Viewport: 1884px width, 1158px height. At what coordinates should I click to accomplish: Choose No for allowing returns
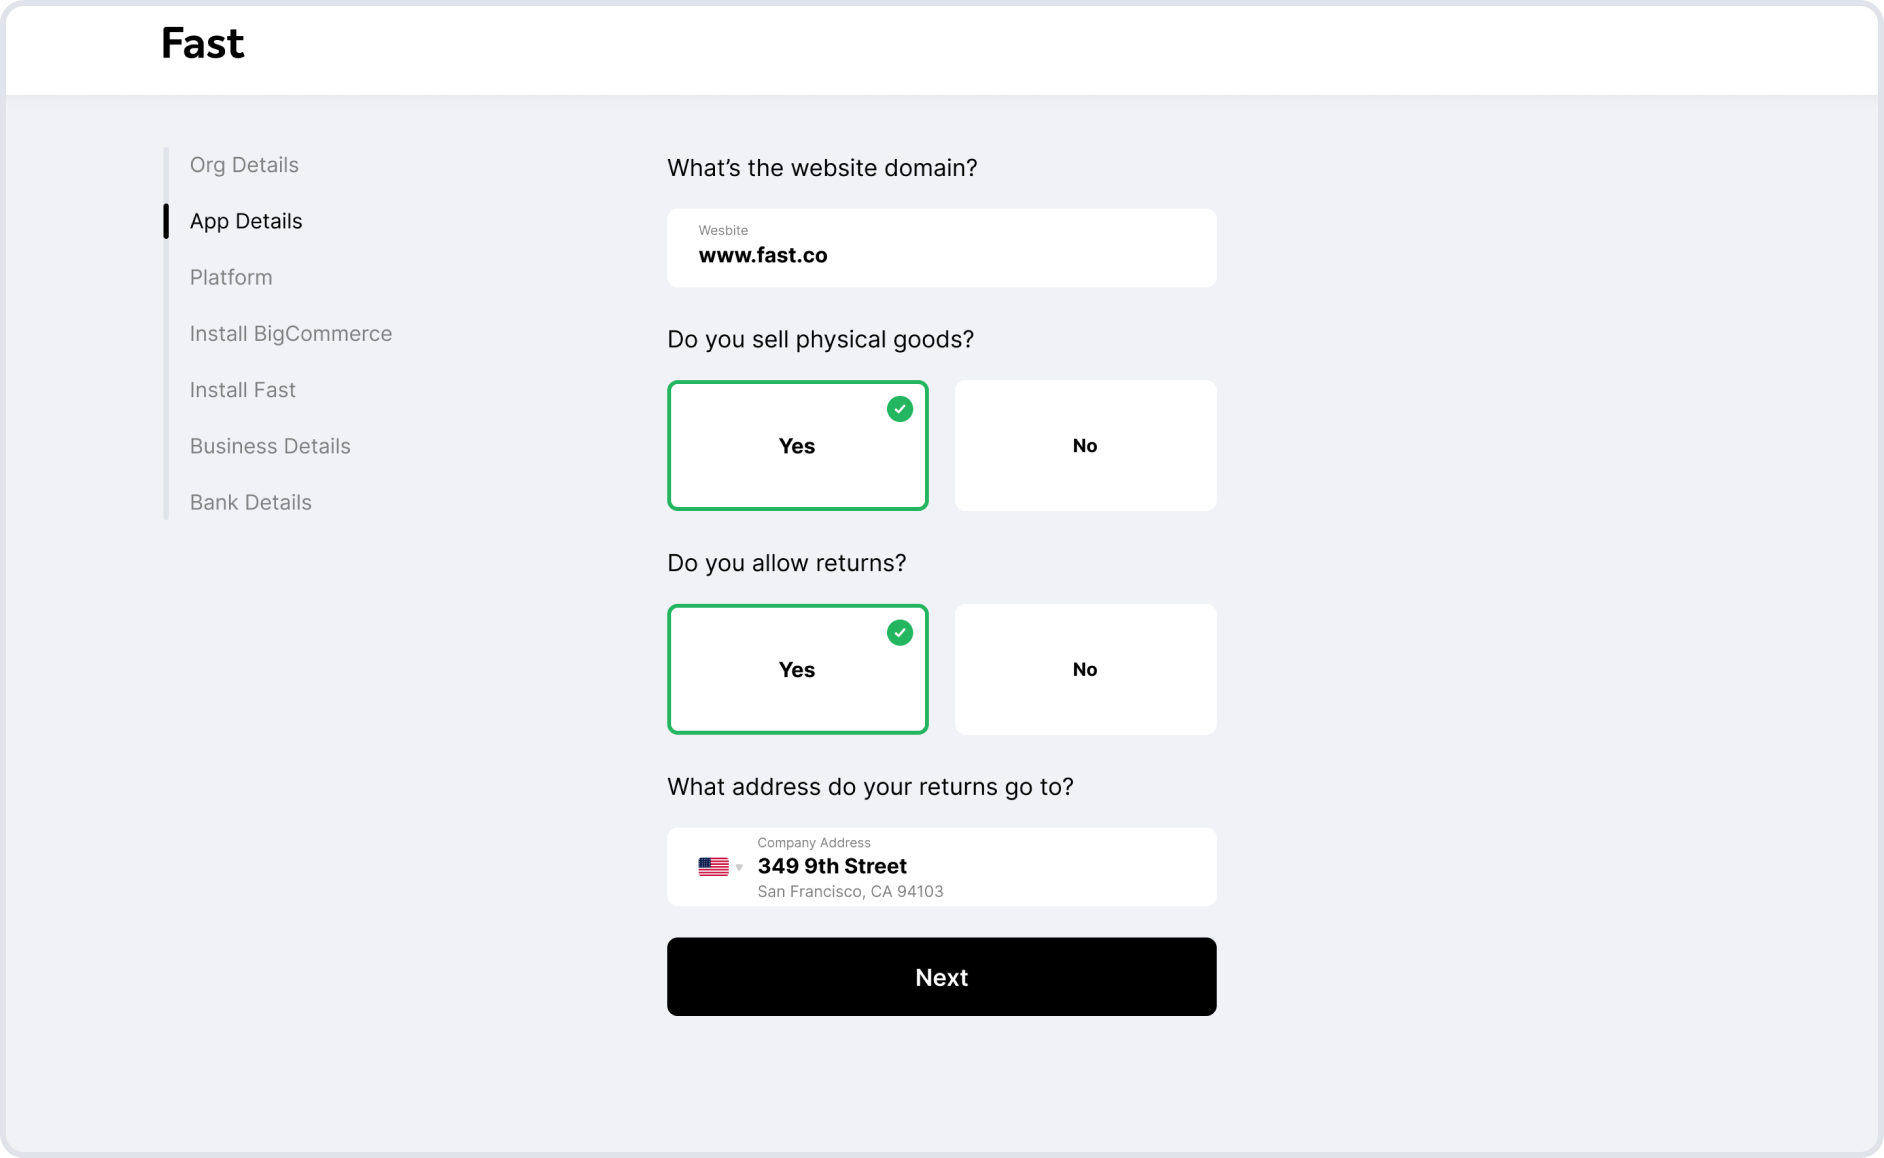(1085, 669)
